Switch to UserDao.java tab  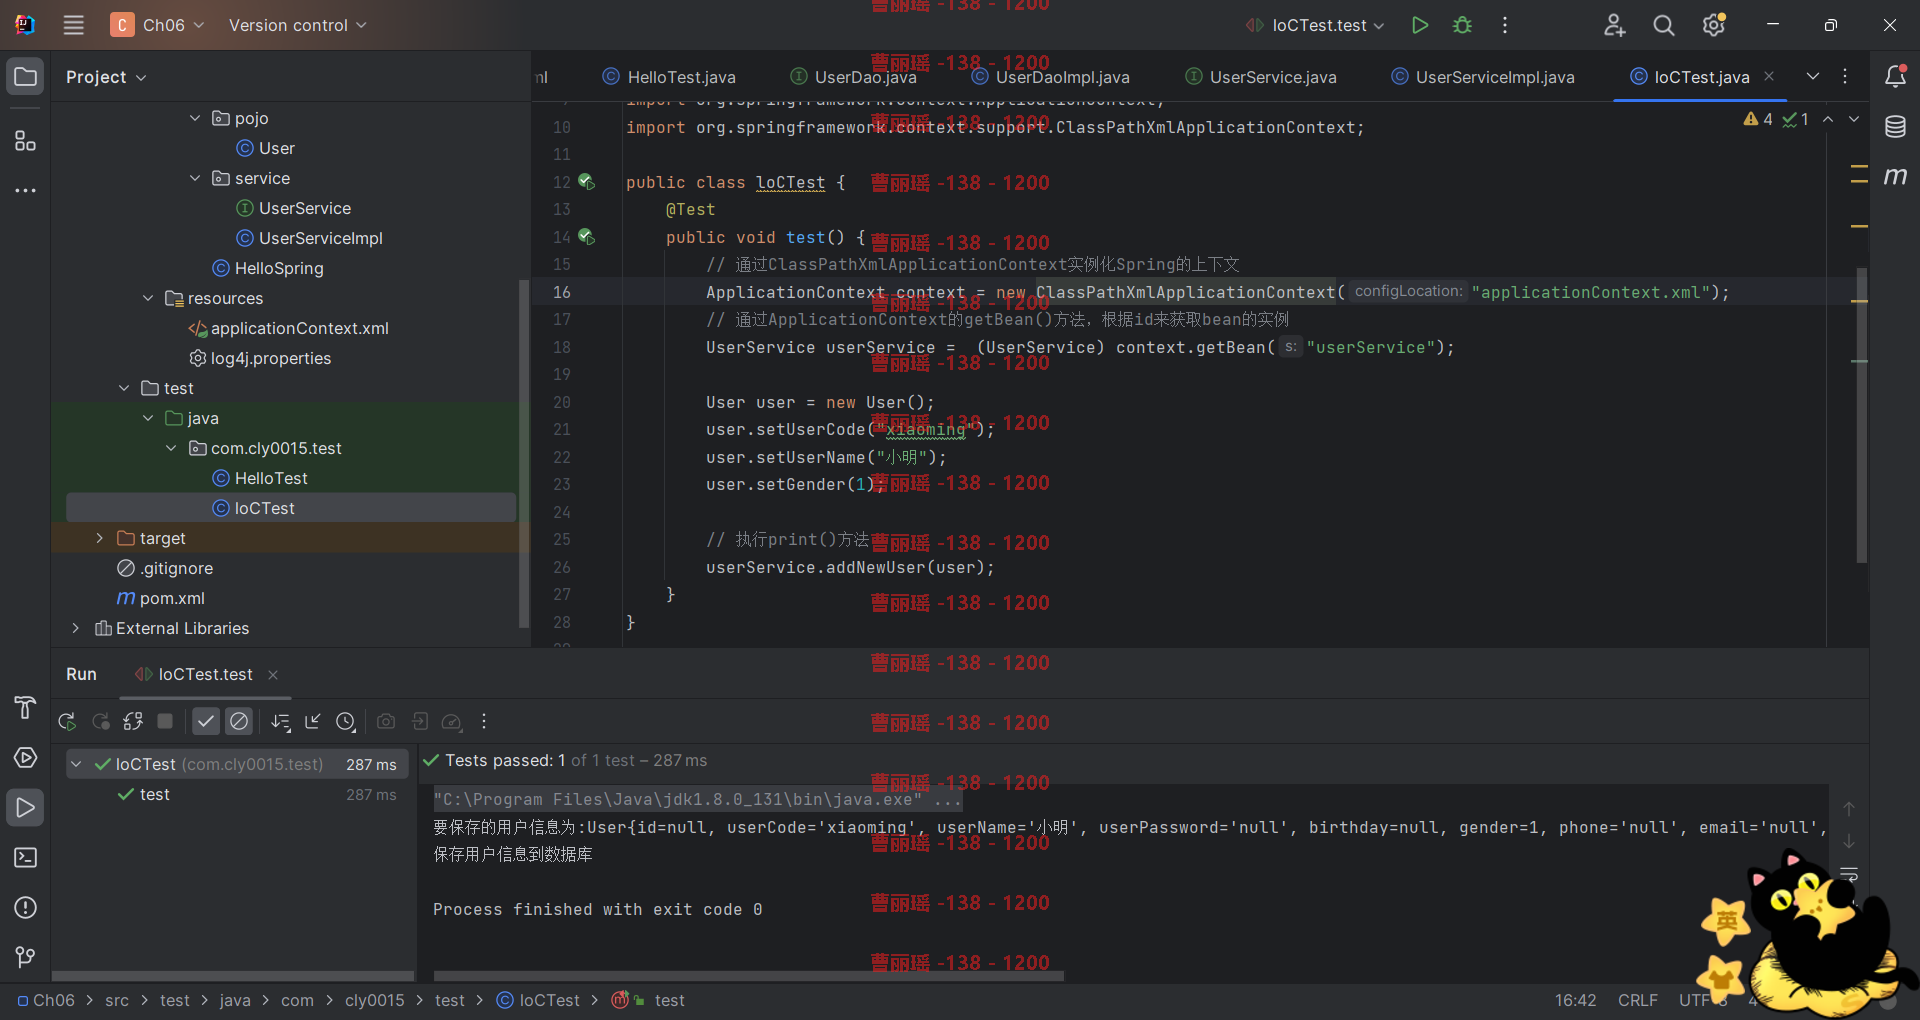point(853,77)
